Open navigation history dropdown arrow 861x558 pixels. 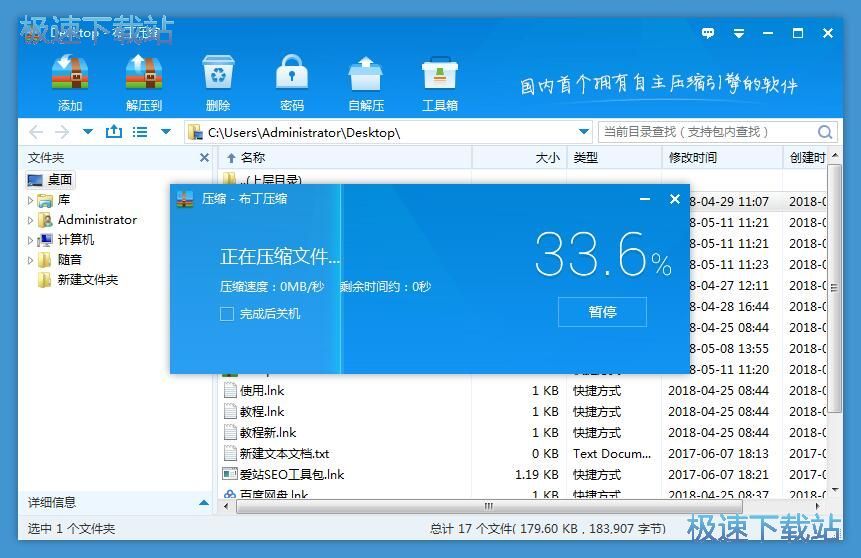tap(88, 132)
